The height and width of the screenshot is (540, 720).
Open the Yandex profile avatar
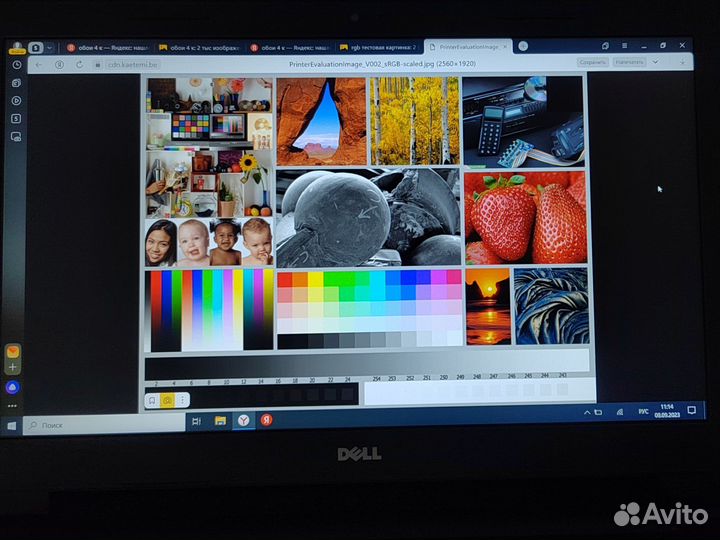(17, 47)
